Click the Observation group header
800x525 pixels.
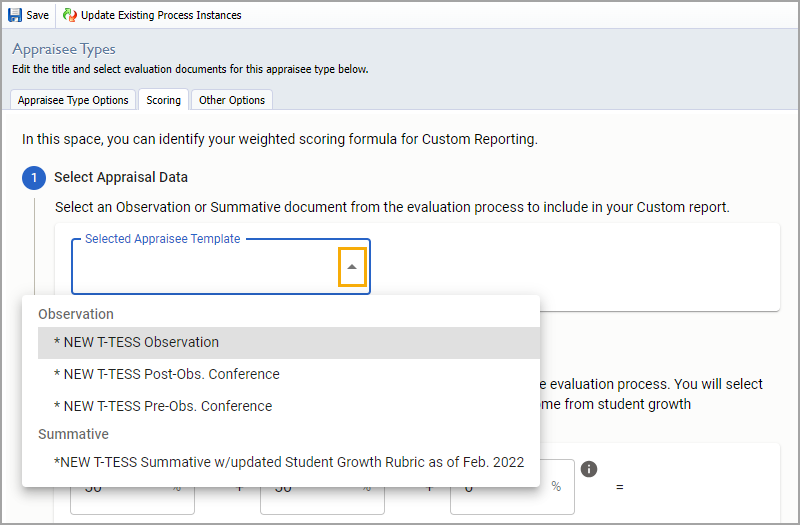(76, 314)
